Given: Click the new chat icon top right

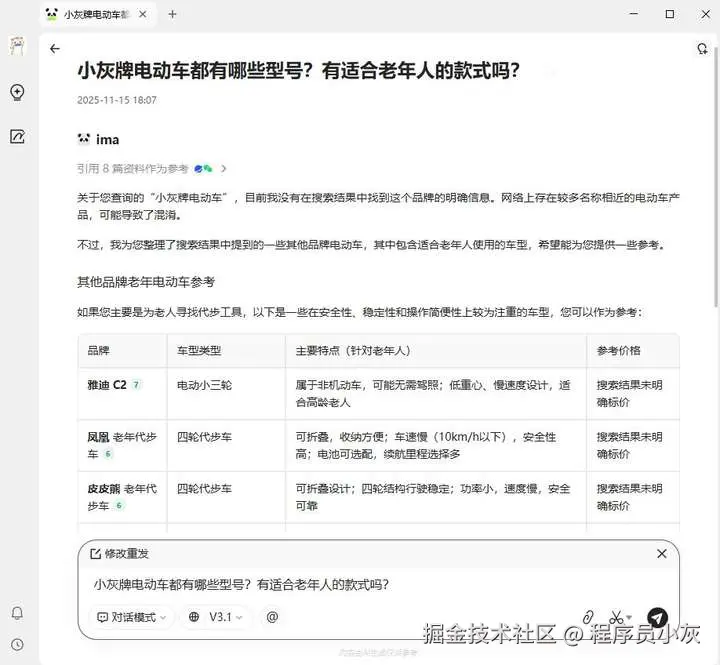Looking at the screenshot, I should pyautogui.click(x=702, y=49).
